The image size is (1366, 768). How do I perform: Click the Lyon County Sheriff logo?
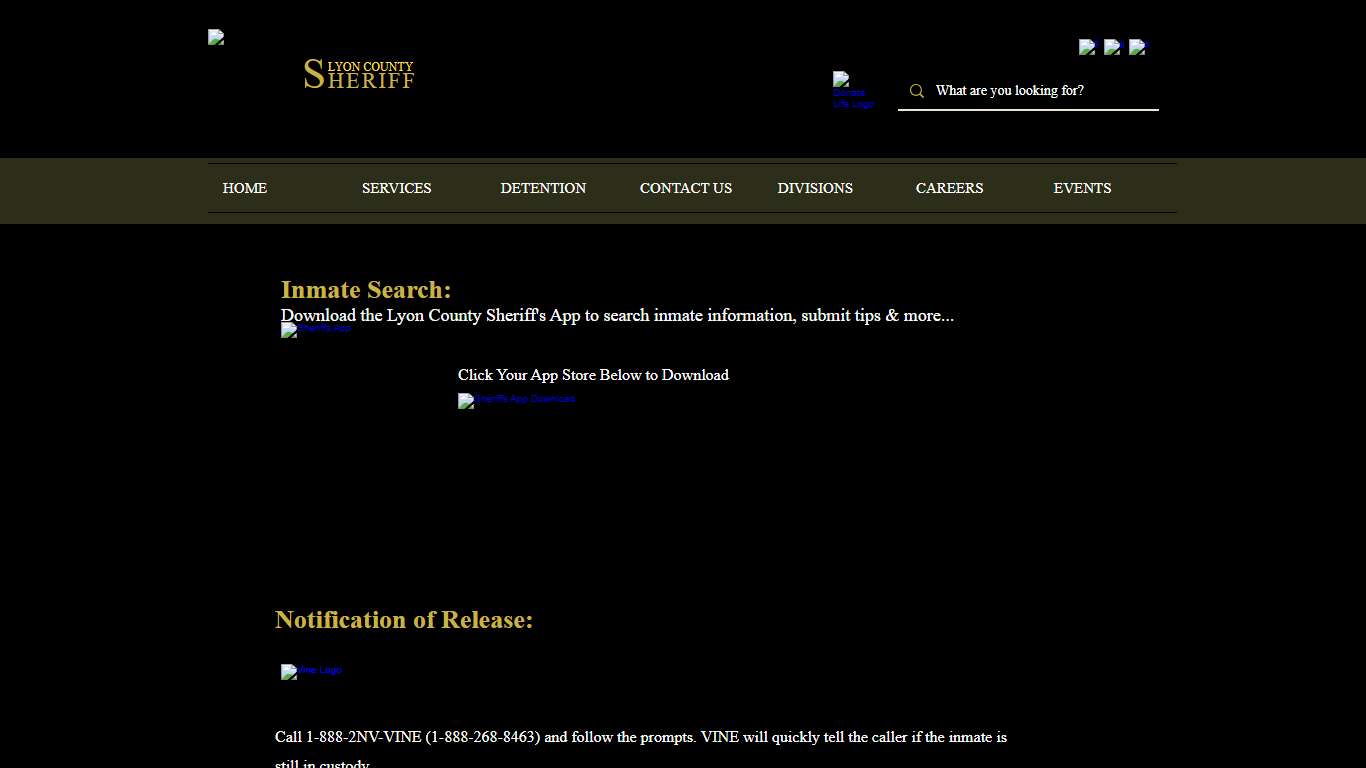(358, 74)
